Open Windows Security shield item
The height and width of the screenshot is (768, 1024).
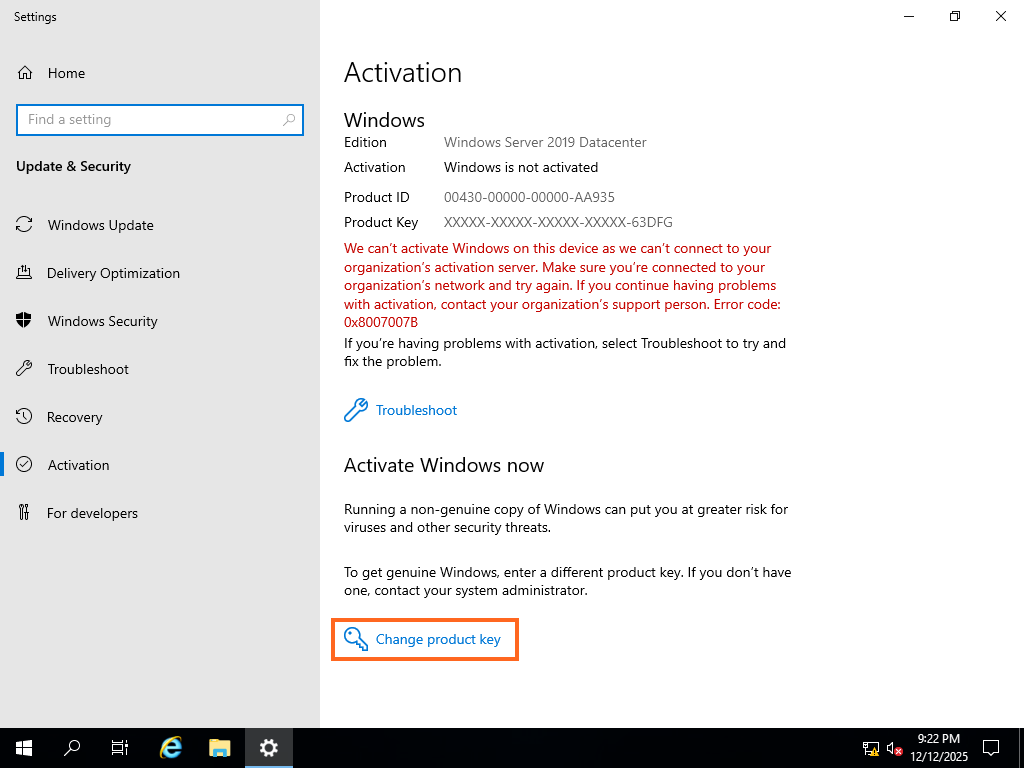[102, 321]
